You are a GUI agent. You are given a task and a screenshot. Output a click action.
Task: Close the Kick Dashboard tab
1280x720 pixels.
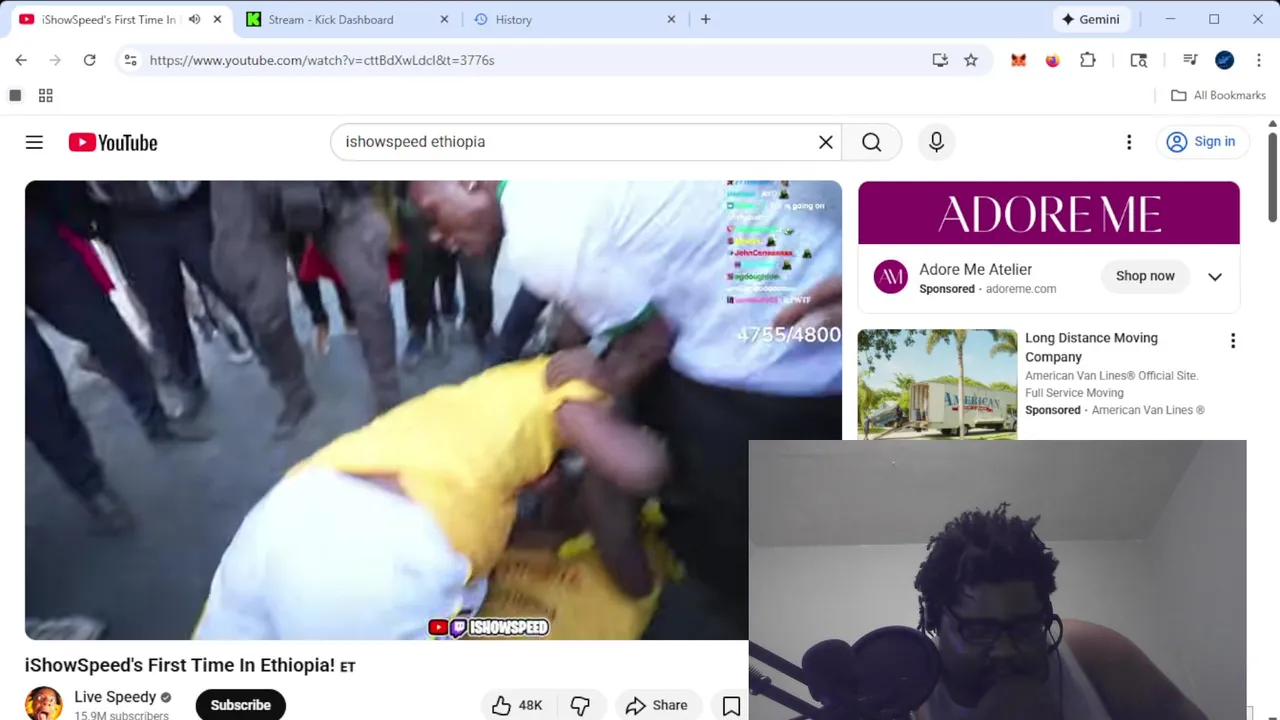coord(445,19)
